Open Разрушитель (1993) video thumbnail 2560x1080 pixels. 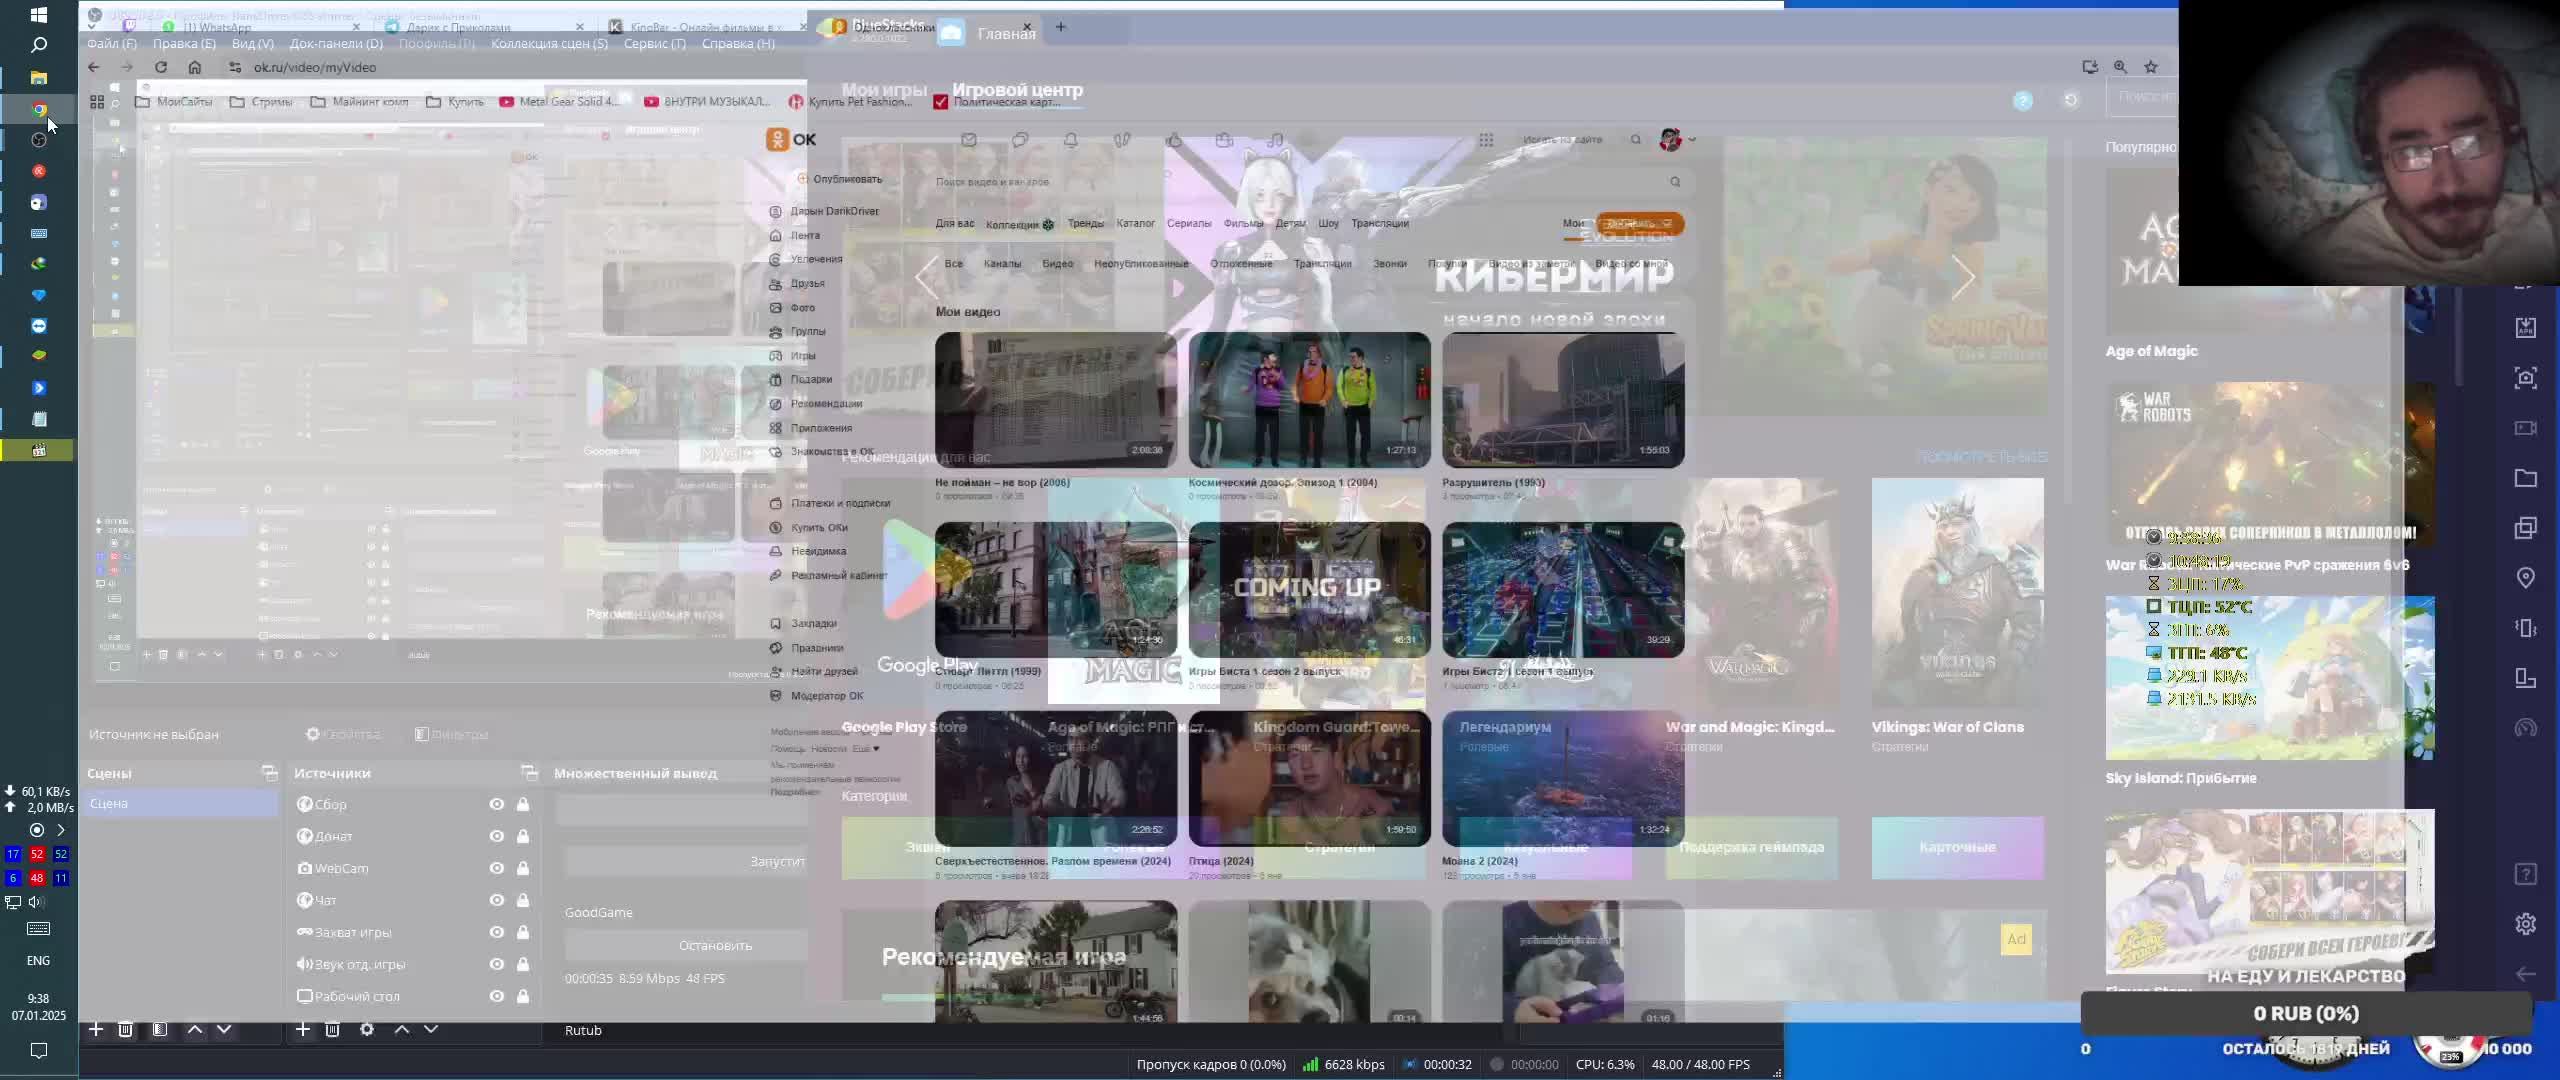pyautogui.click(x=1563, y=400)
